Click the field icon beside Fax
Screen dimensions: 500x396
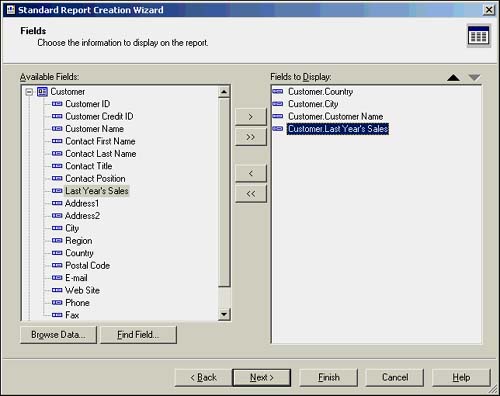pos(57,315)
